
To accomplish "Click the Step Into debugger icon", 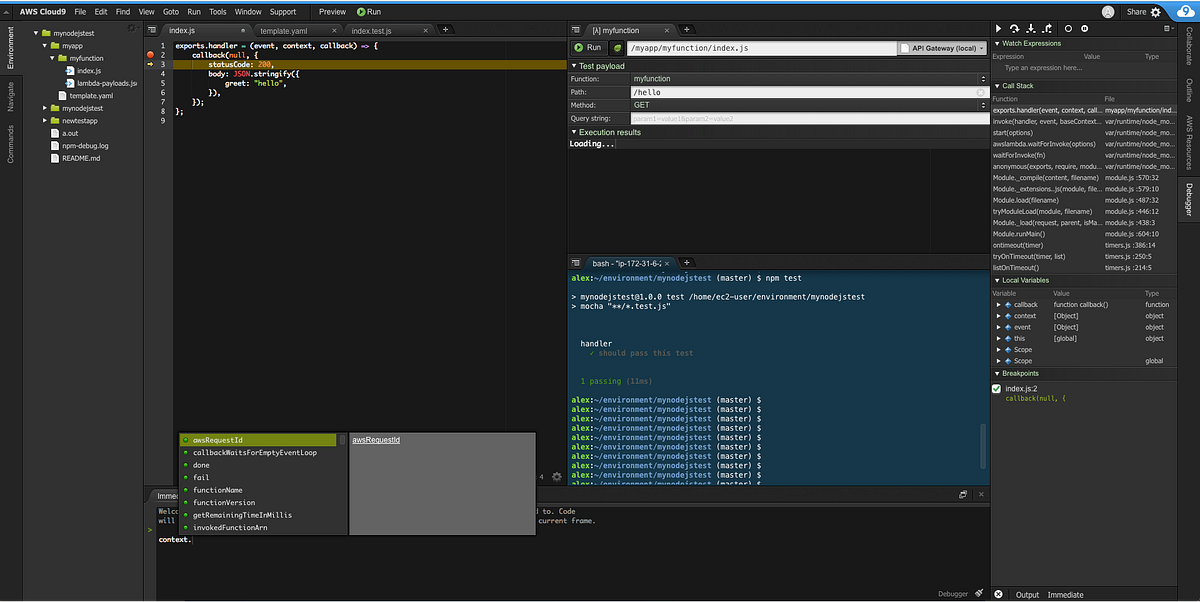I will tap(1030, 28).
